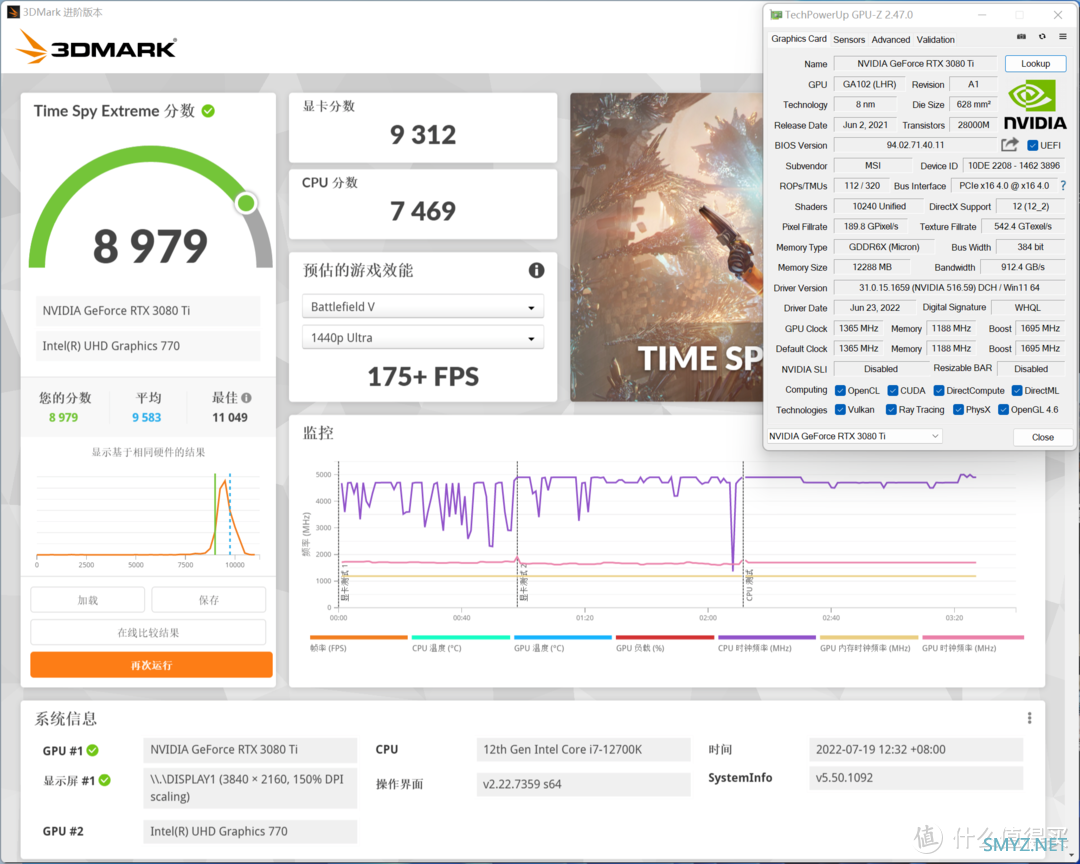Viewport: 1080px width, 864px height.
Task: Click the FPS orange legend swatch
Action: click(358, 637)
